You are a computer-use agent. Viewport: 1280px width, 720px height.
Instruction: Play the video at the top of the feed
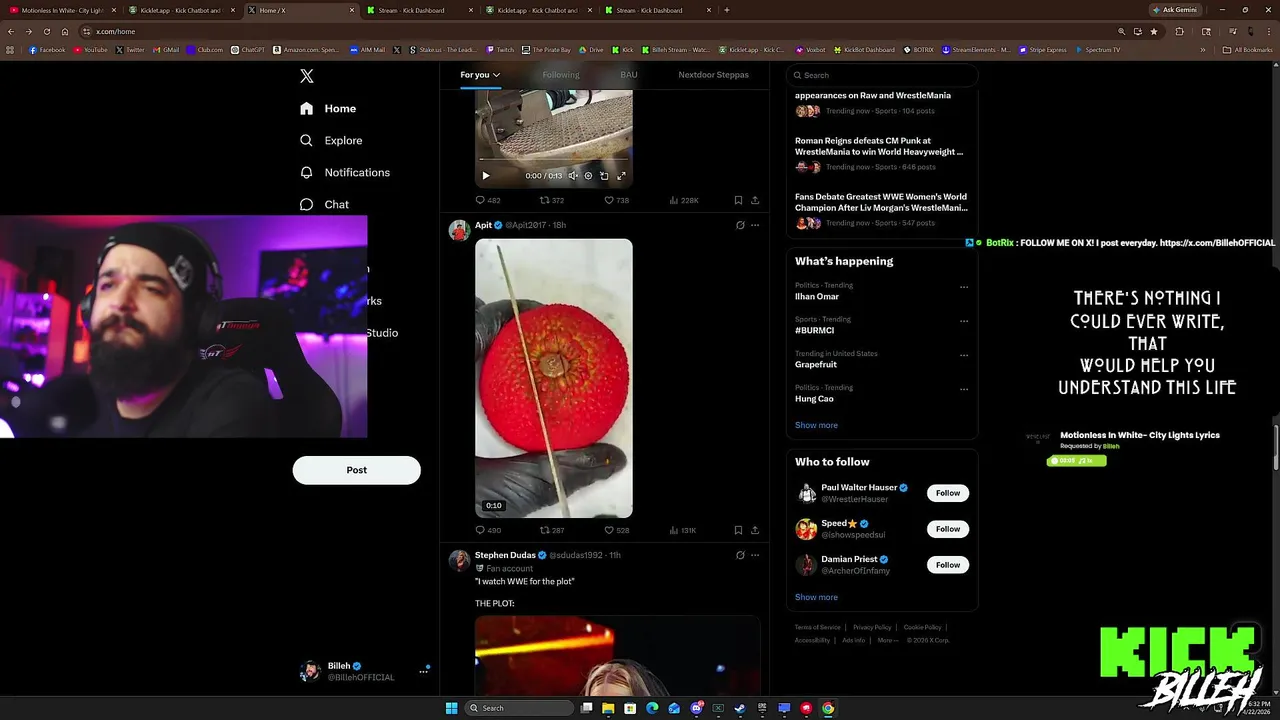(486, 175)
